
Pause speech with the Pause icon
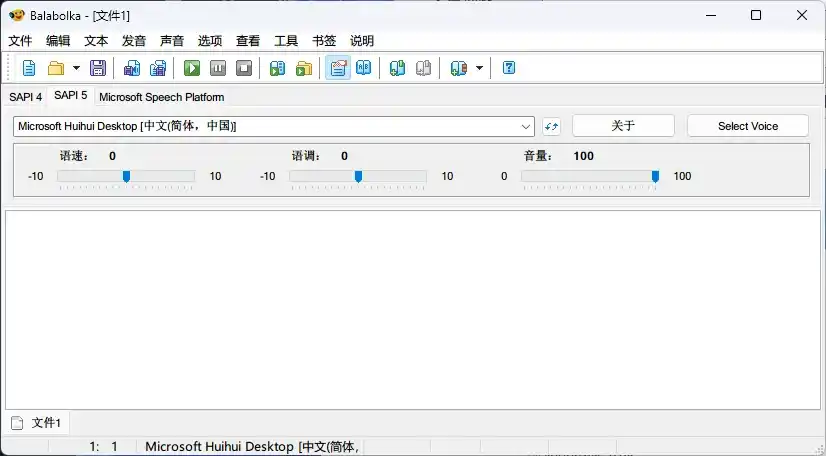pyautogui.click(x=218, y=68)
